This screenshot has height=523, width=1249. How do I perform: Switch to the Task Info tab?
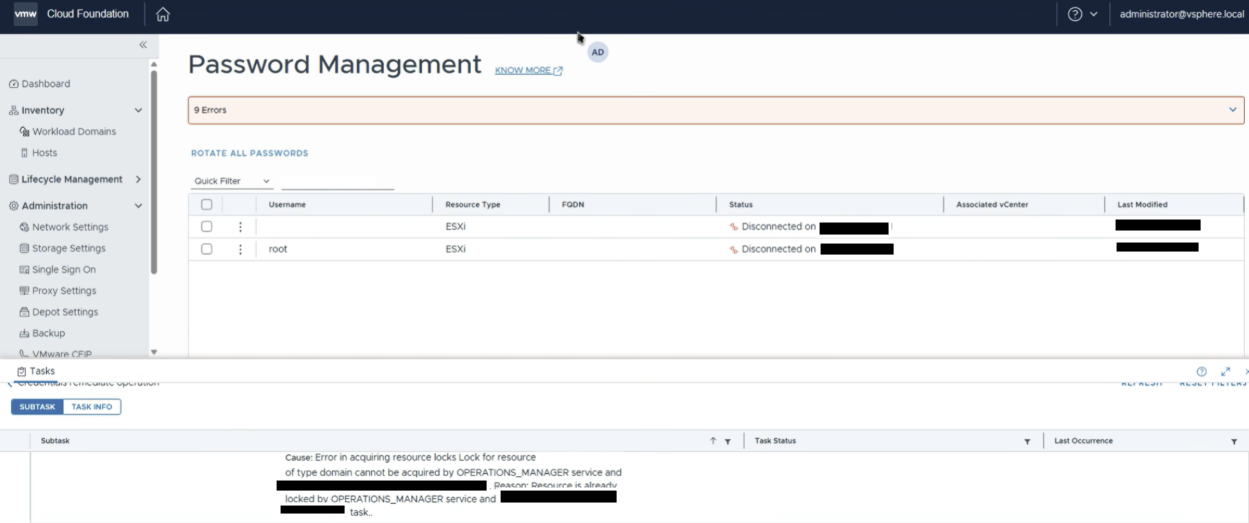point(92,407)
